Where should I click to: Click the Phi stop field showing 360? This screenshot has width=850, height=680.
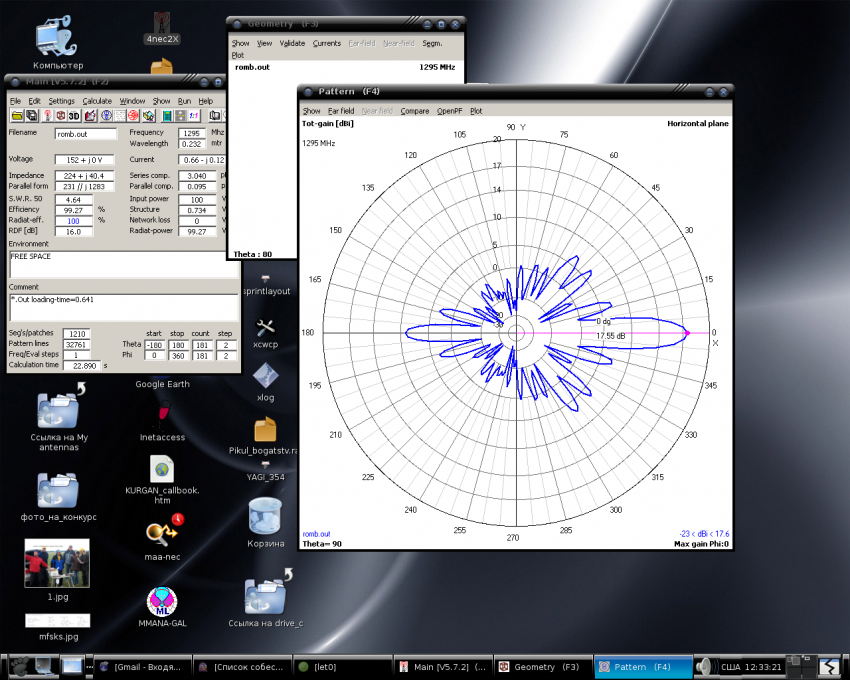pos(177,356)
